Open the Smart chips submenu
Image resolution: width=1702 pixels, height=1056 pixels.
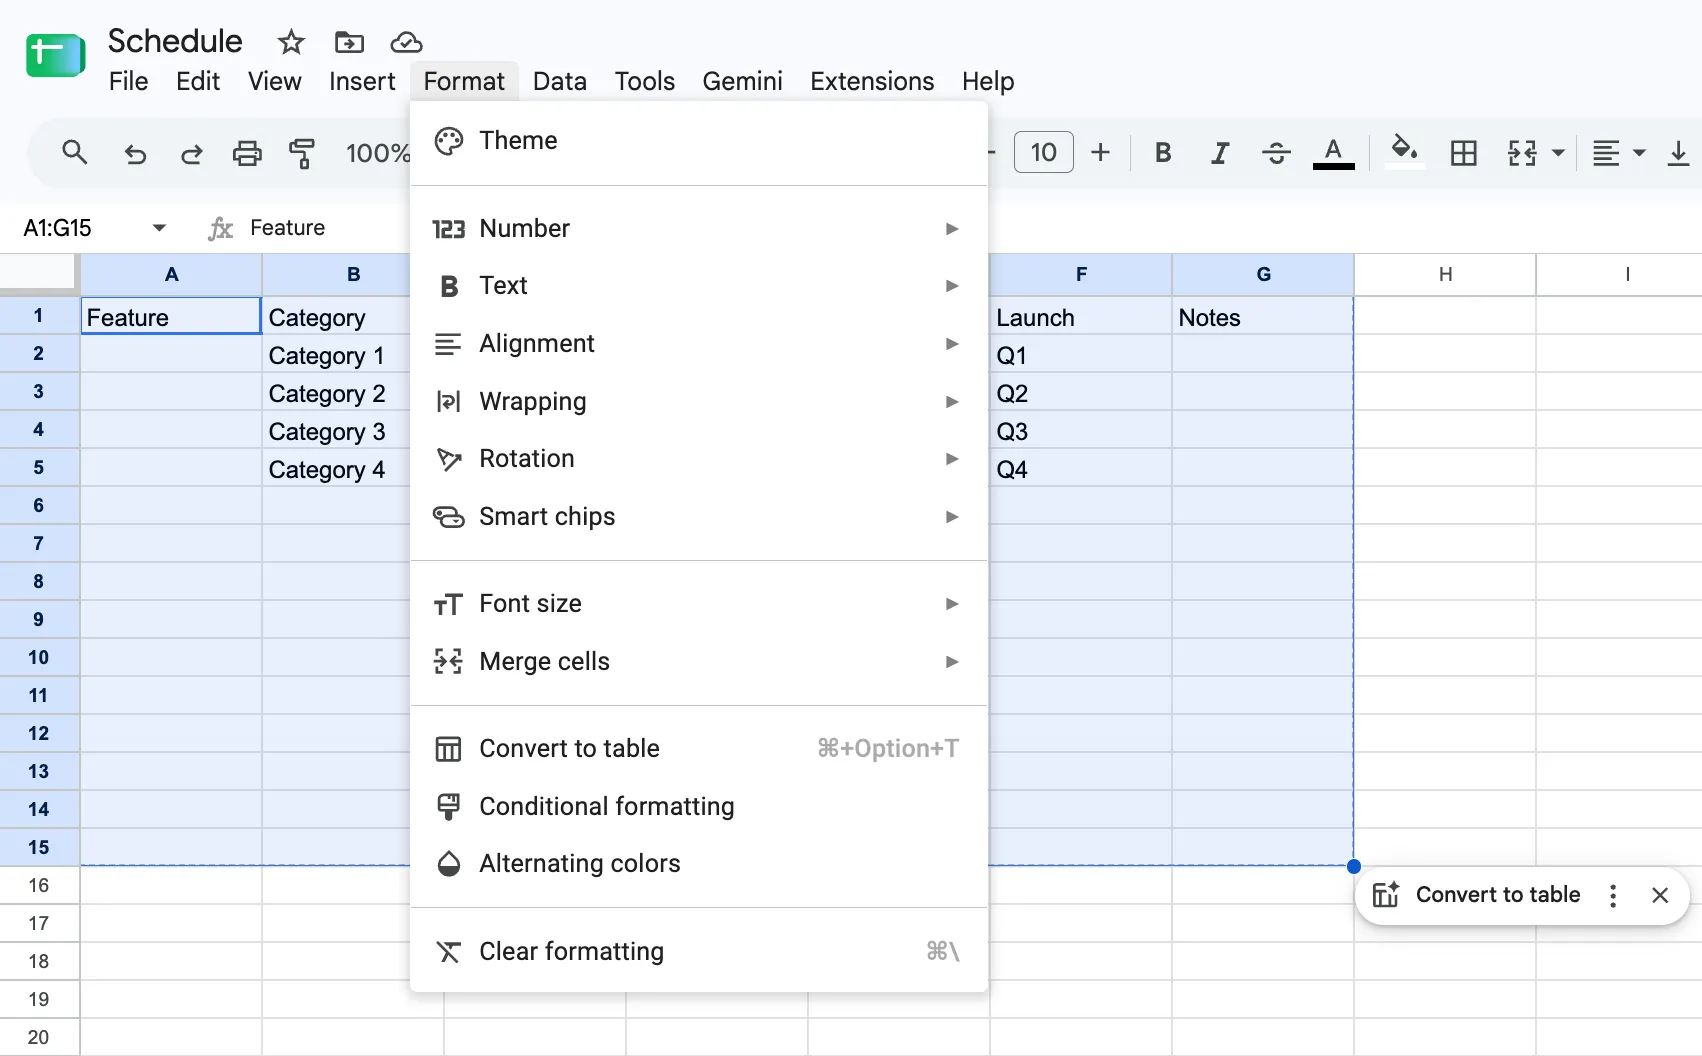pyautogui.click(x=698, y=517)
